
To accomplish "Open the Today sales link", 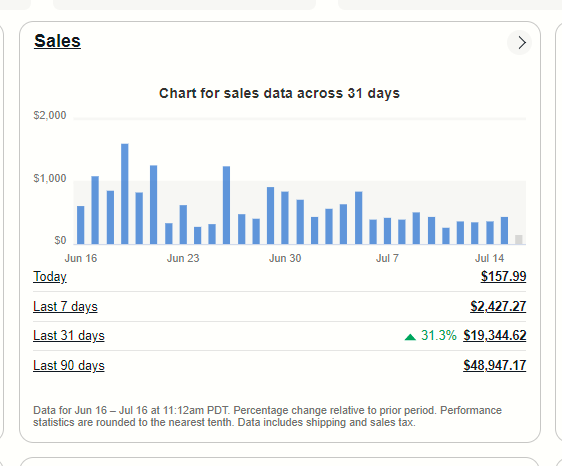I will (x=50, y=277).
